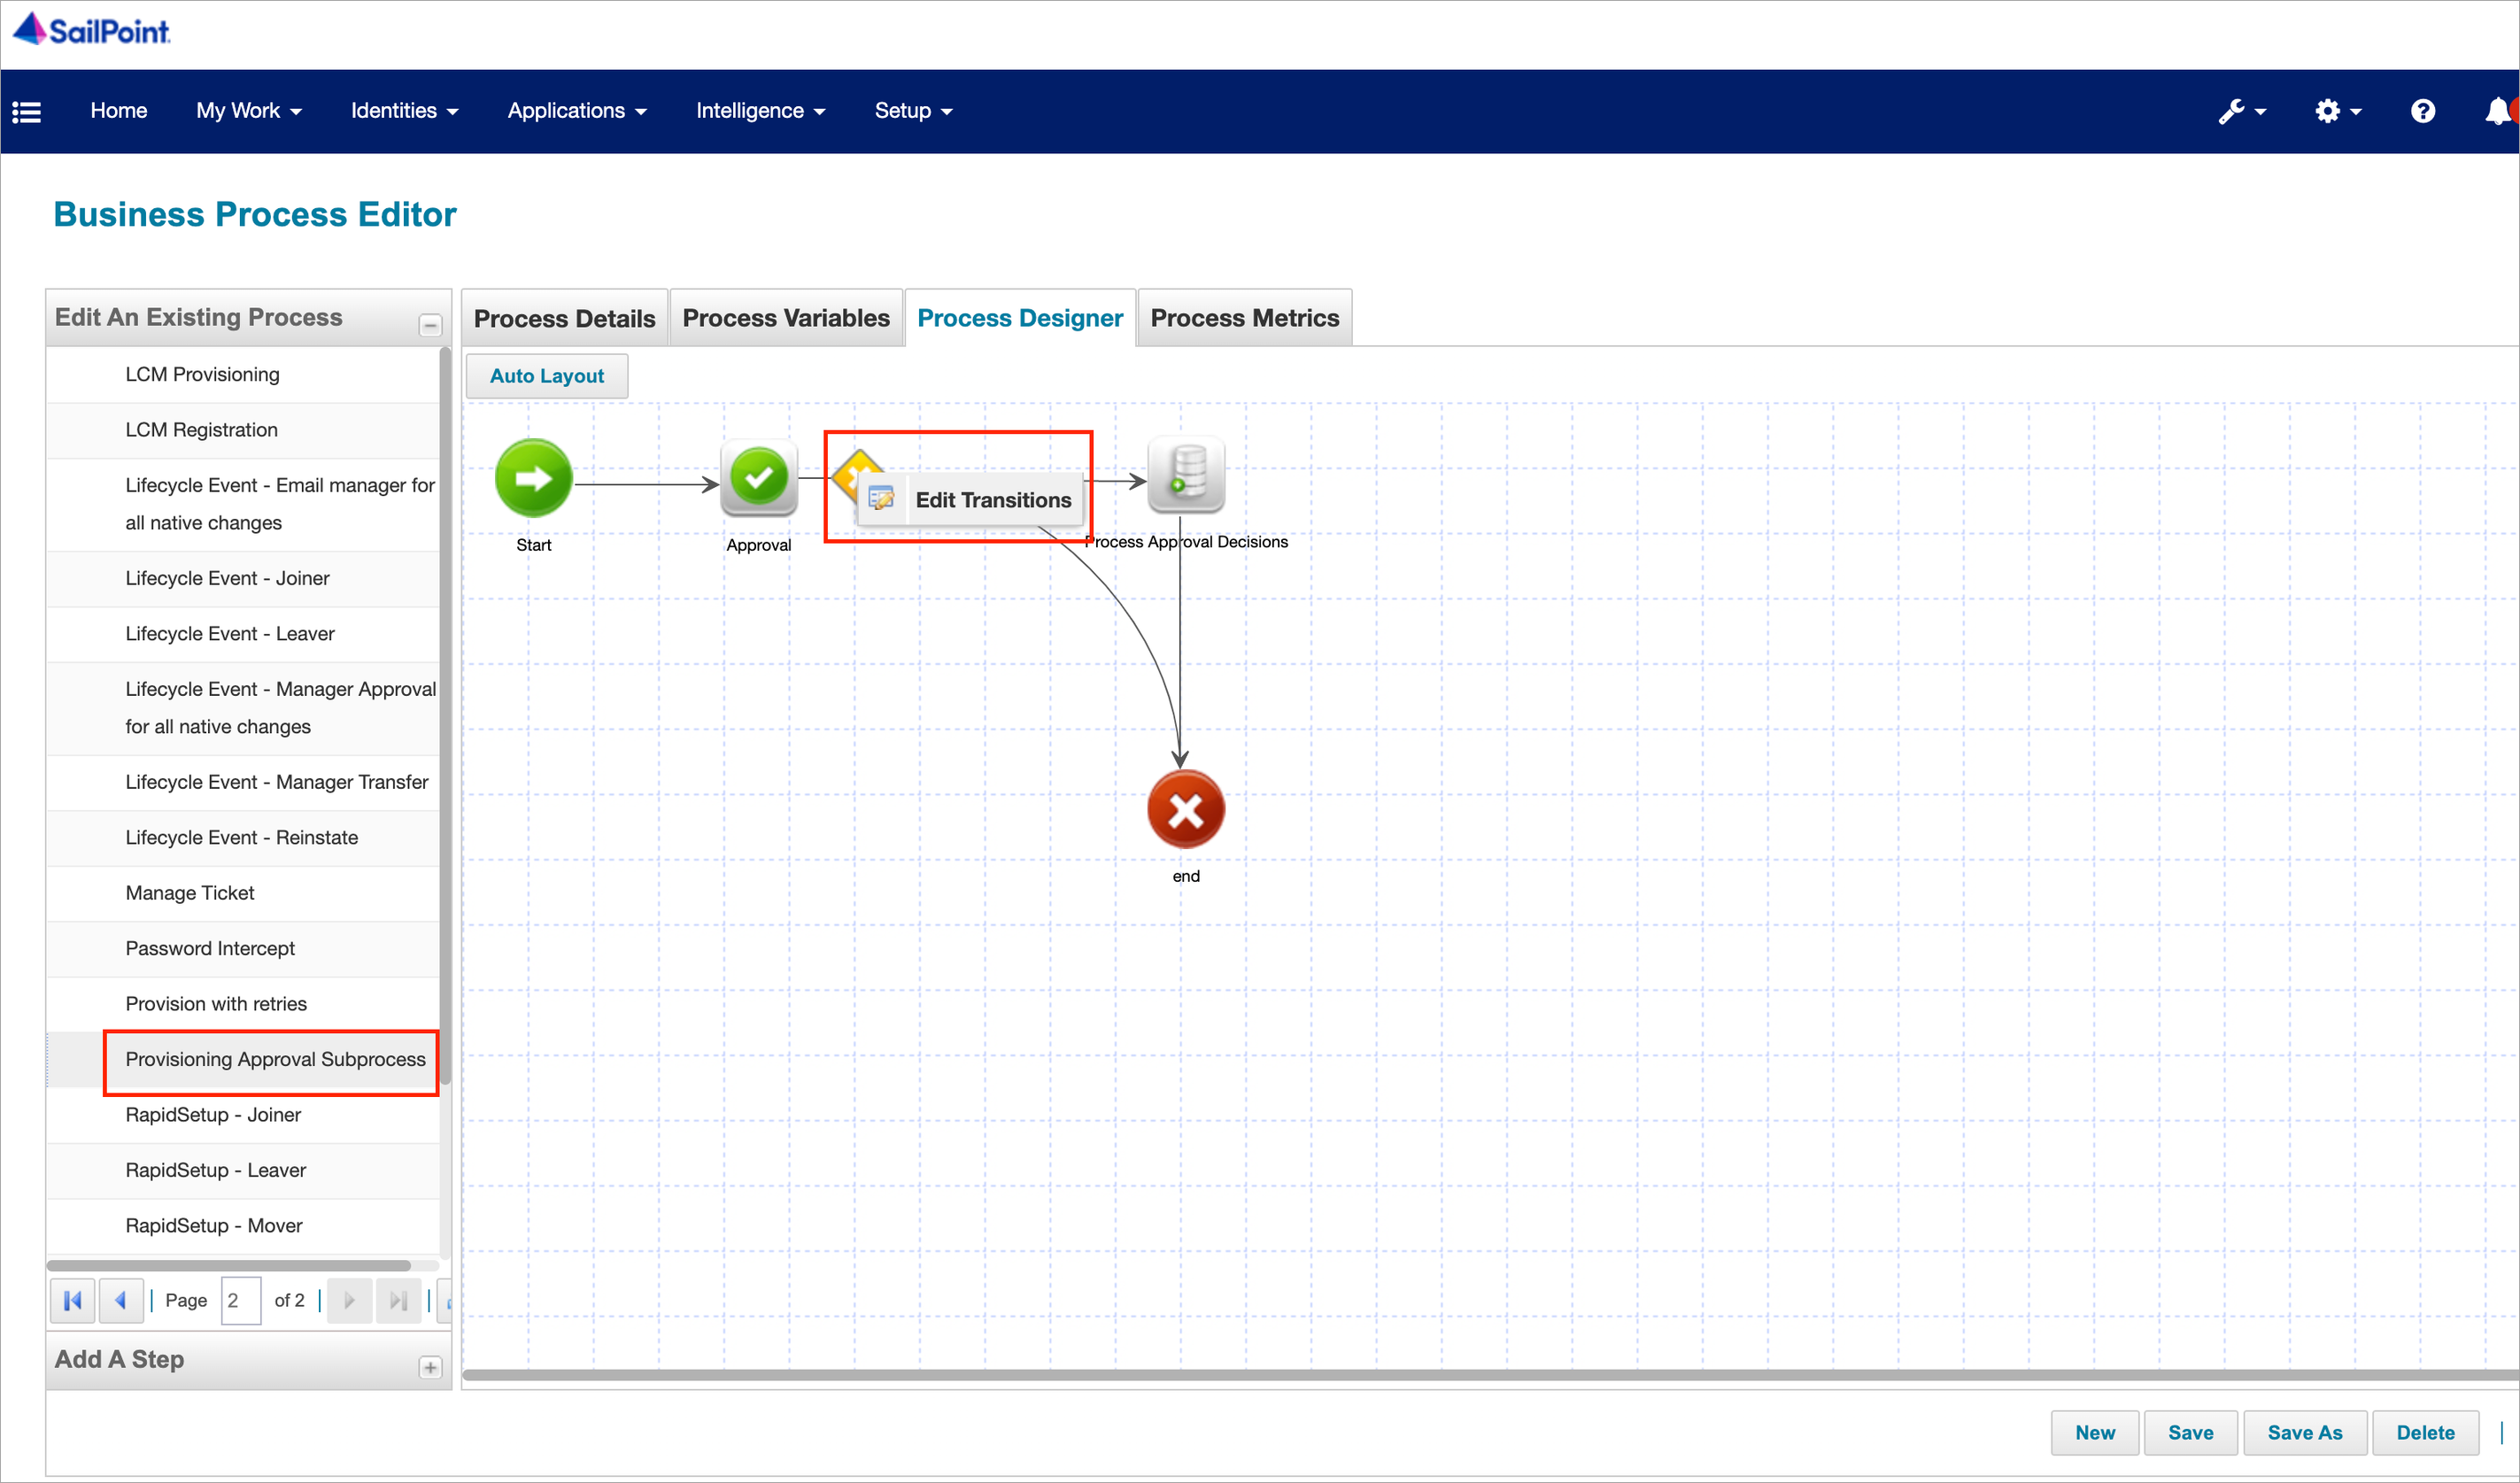Select Provisioning Approval Subprocess
The width and height of the screenshot is (2520, 1483).
(x=243, y=1060)
